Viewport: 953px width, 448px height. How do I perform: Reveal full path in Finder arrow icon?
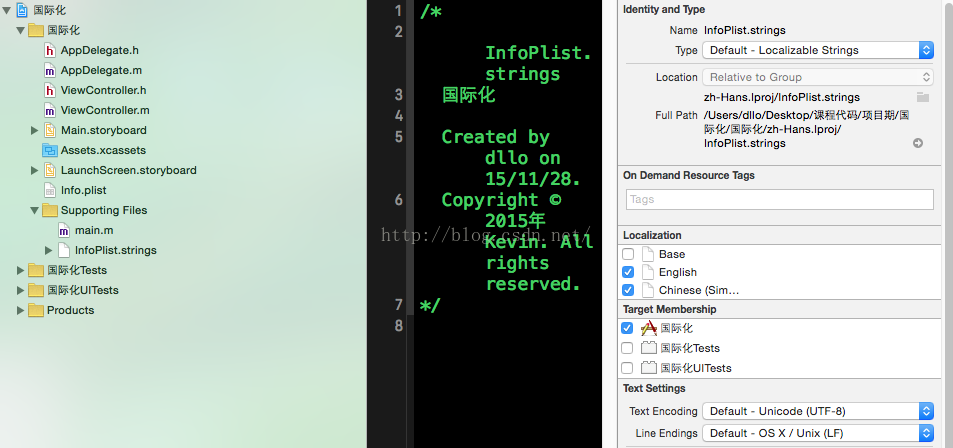918,143
